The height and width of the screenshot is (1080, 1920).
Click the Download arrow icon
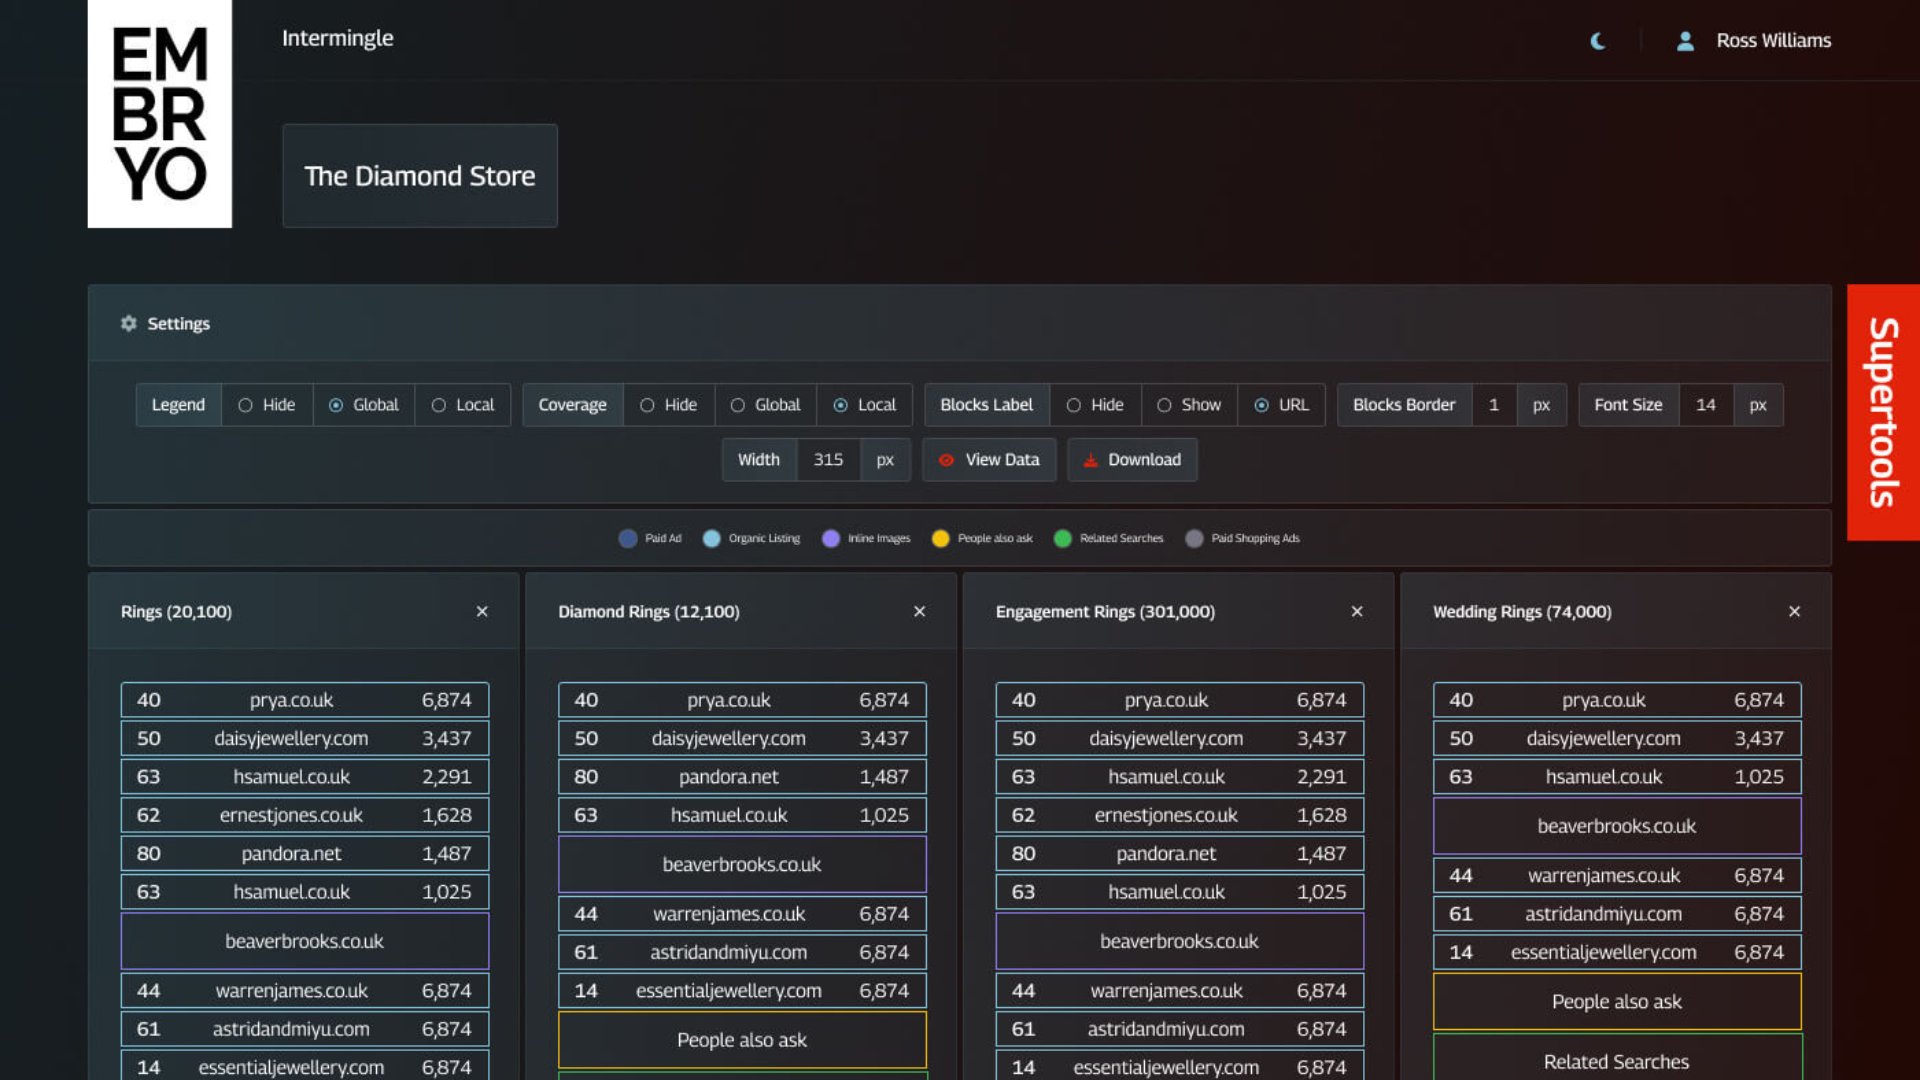click(1090, 460)
